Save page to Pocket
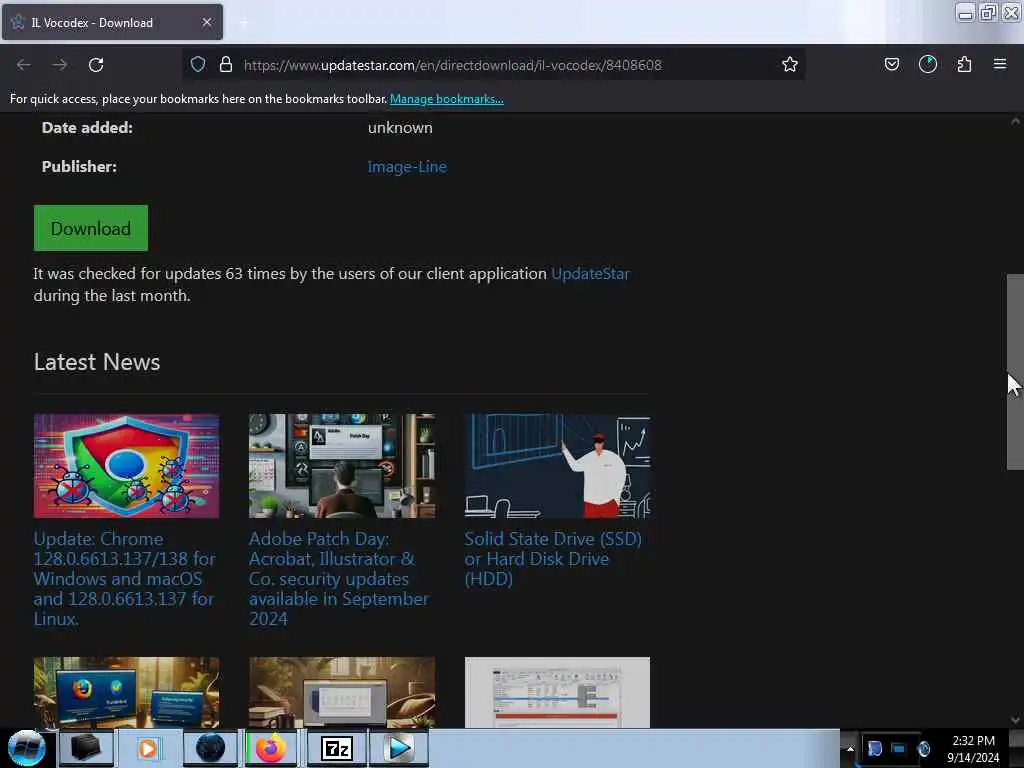 click(891, 64)
